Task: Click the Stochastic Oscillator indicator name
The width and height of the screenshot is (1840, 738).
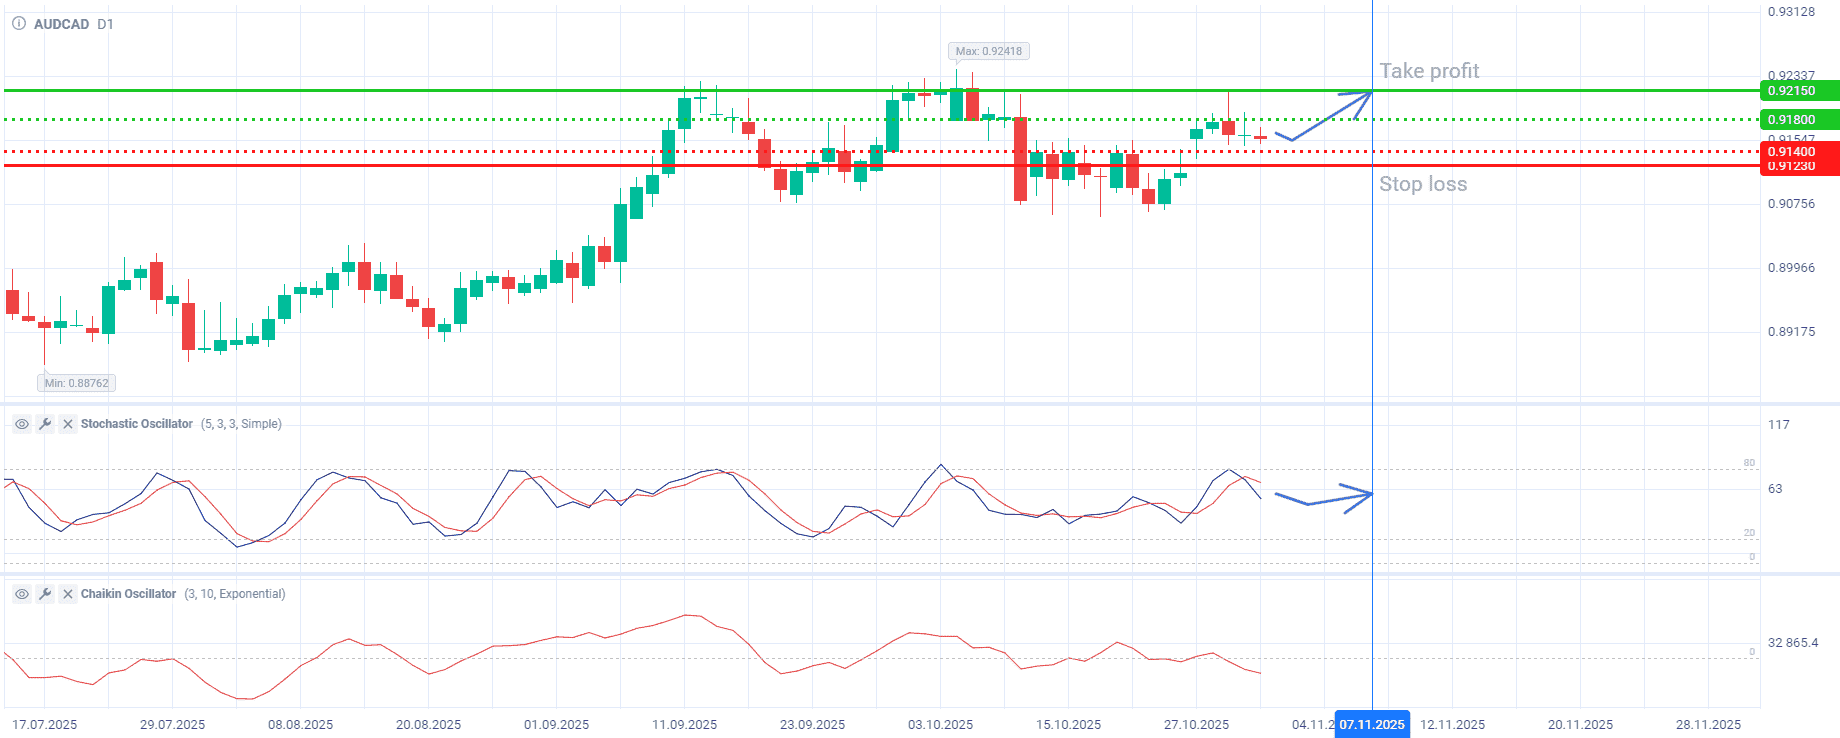Action: pyautogui.click(x=136, y=424)
